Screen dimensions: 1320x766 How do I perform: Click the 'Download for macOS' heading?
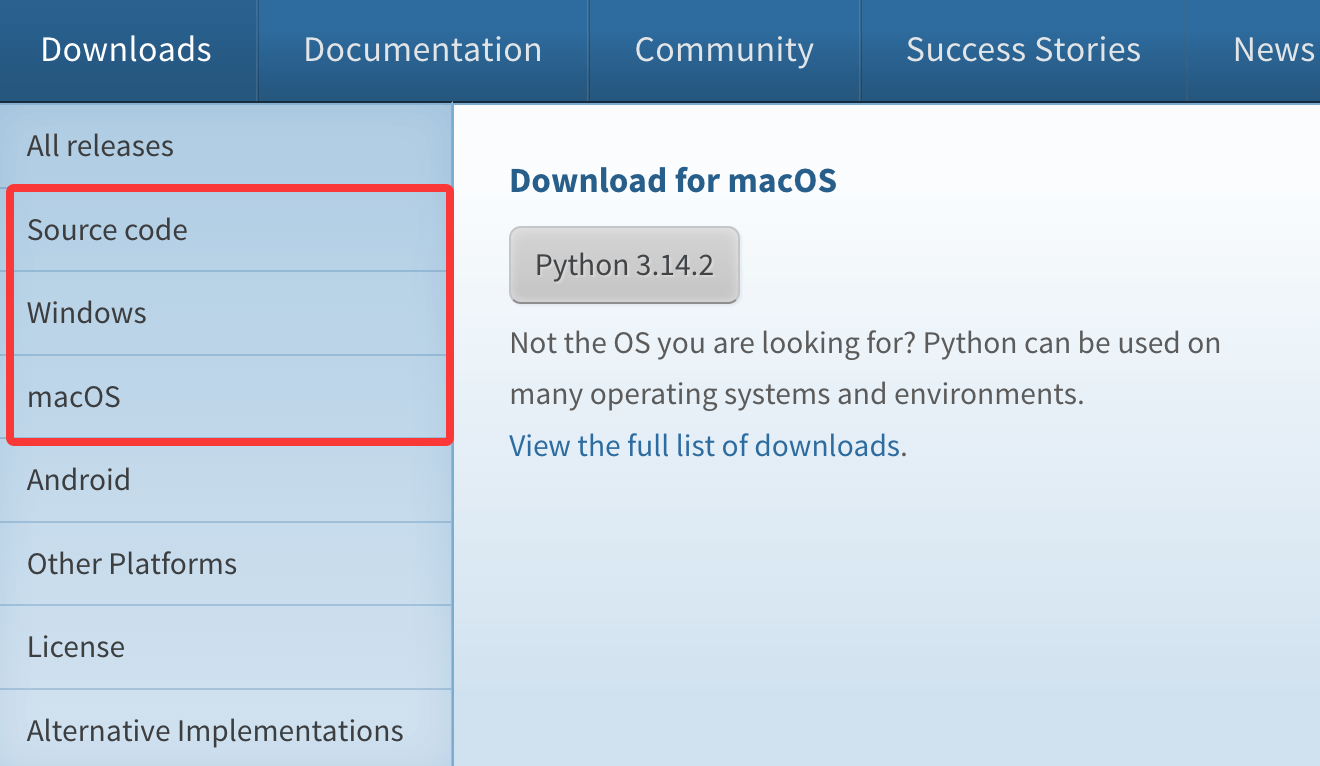tap(673, 181)
